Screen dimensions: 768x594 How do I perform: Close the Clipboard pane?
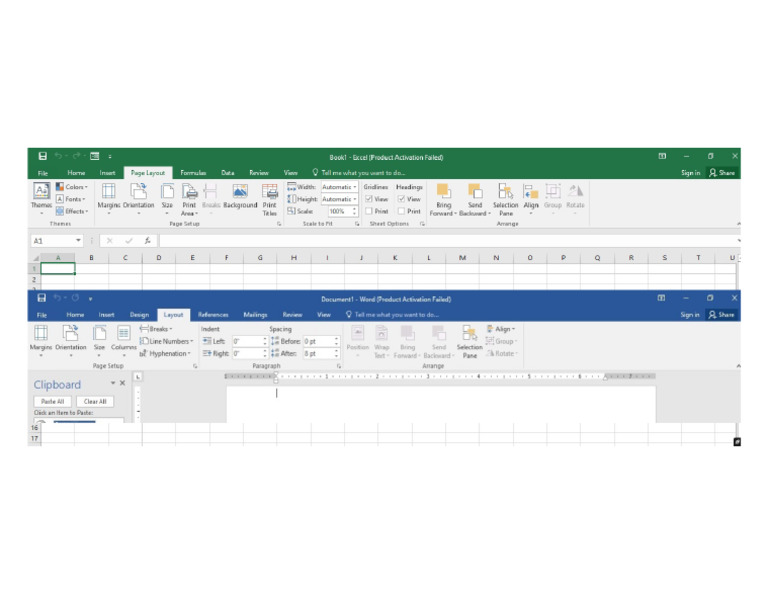click(122, 383)
